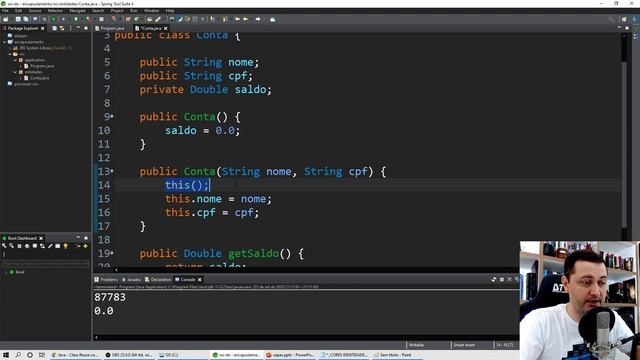640x360 pixels.
Task: Expand the Program.java tree node arrow
Action: point(20,66)
